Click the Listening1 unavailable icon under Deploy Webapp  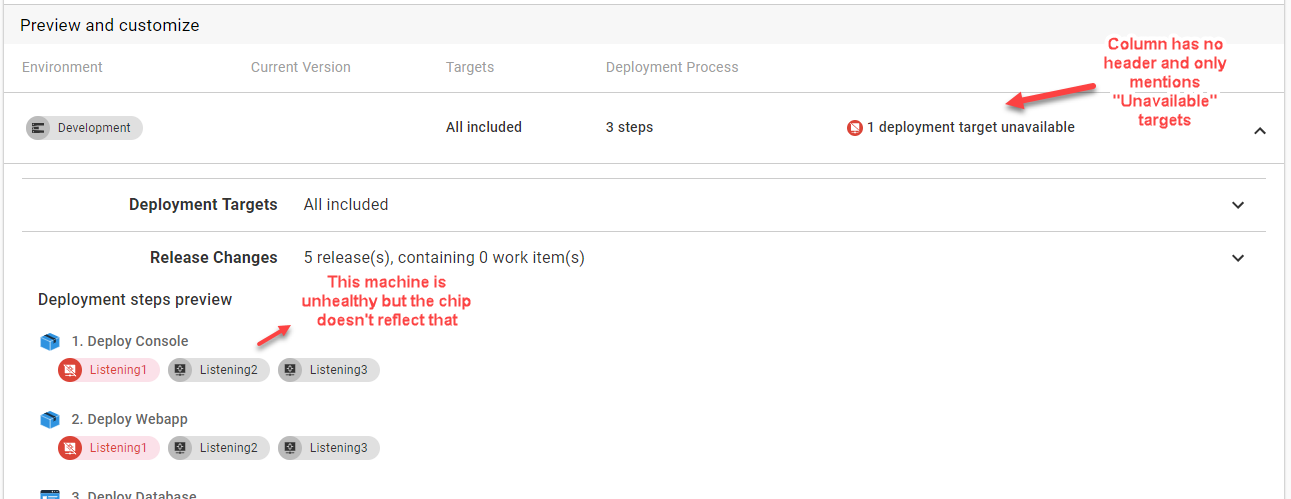tap(70, 448)
